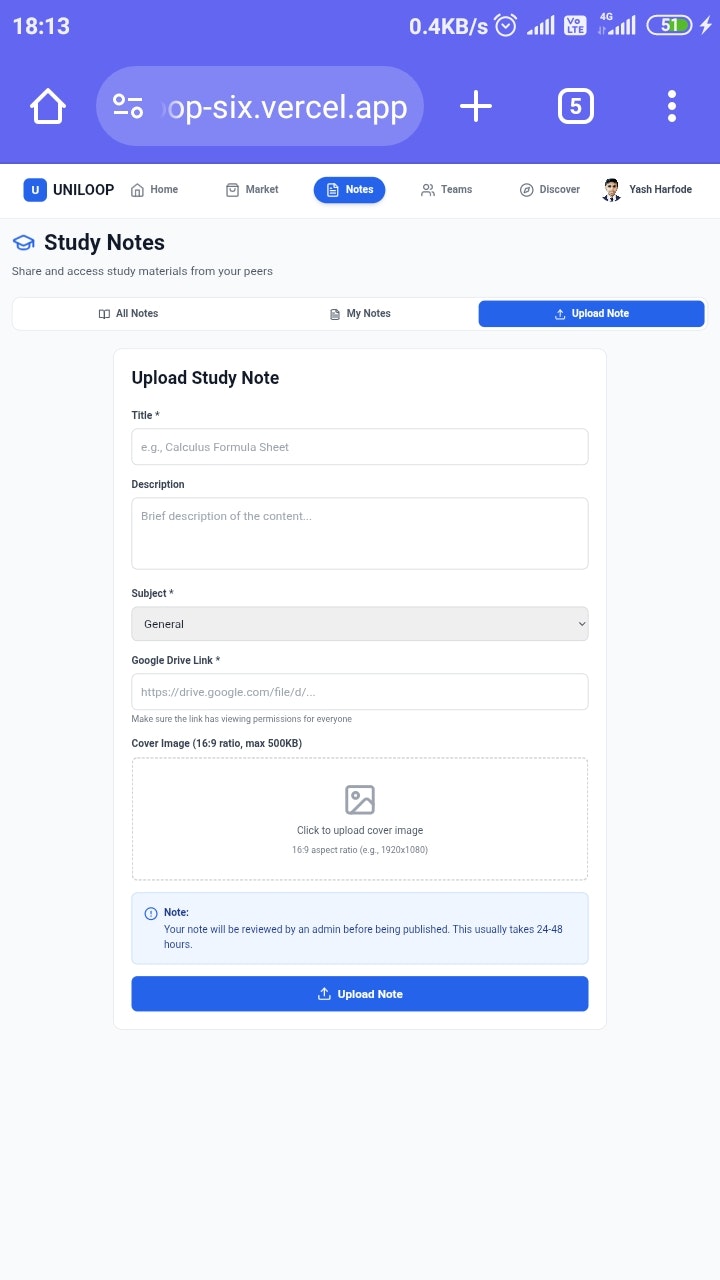
Task: Expand the subject selector chevron
Action: tap(579, 623)
